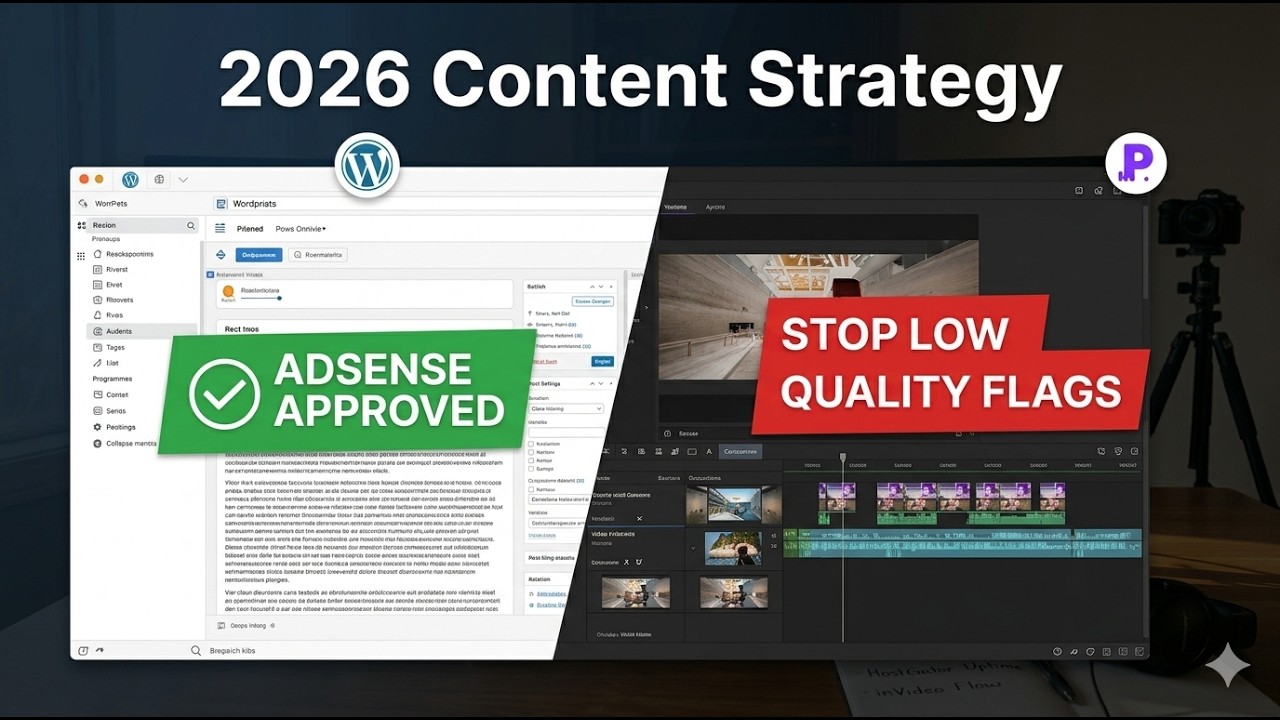Screen dimensions: 1280x720
Task: Switch to the second preview tab in video editor
Action: [715, 207]
